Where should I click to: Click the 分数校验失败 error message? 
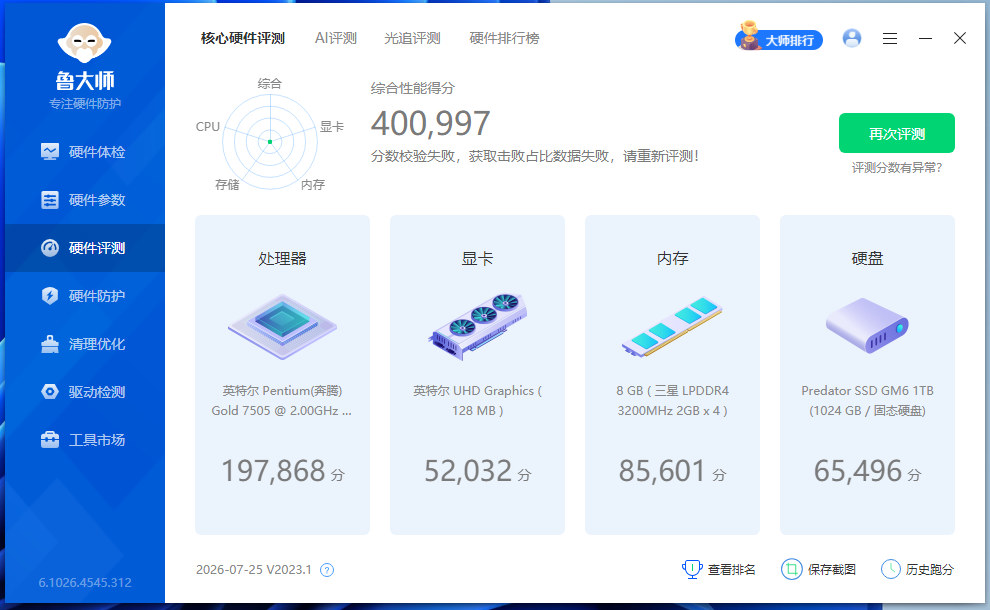(x=535, y=156)
